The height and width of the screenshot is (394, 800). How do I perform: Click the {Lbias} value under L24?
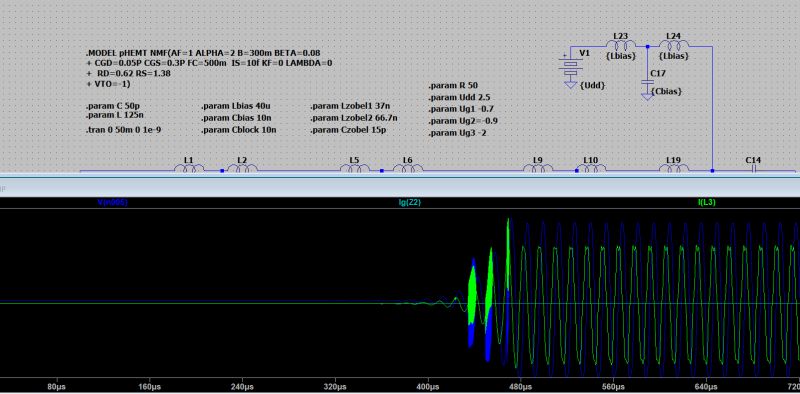[674, 56]
